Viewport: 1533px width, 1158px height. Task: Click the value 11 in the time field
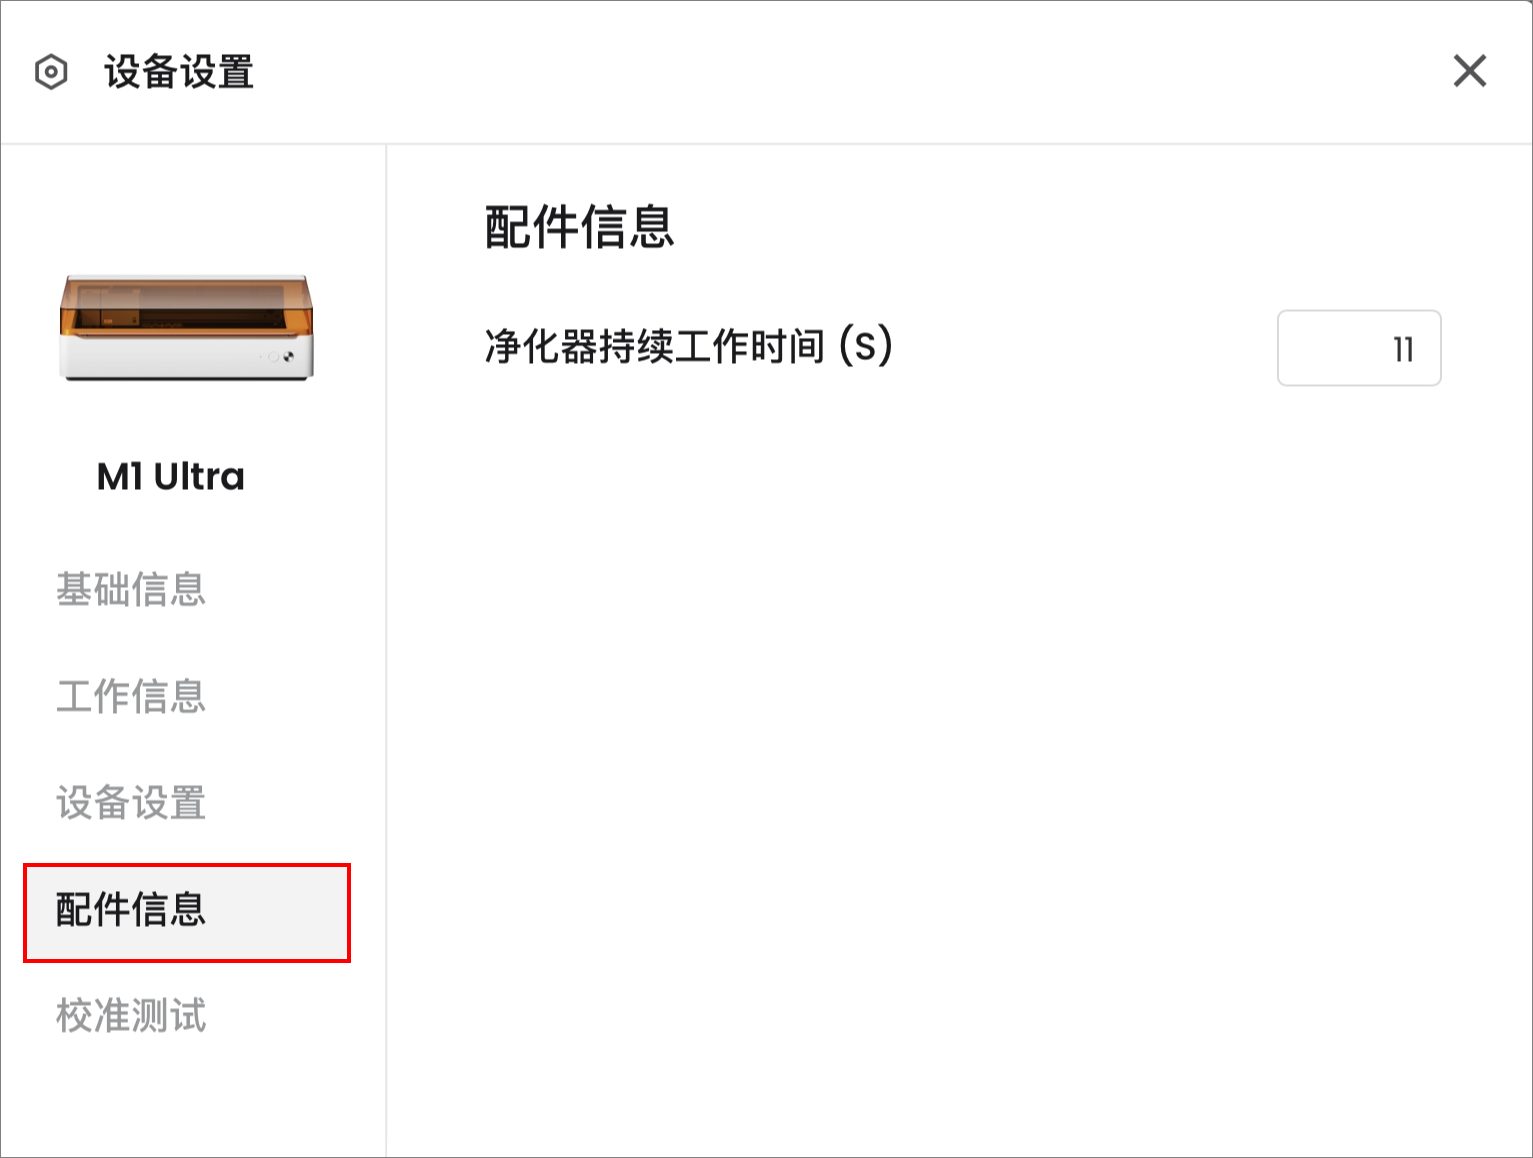tap(1403, 349)
